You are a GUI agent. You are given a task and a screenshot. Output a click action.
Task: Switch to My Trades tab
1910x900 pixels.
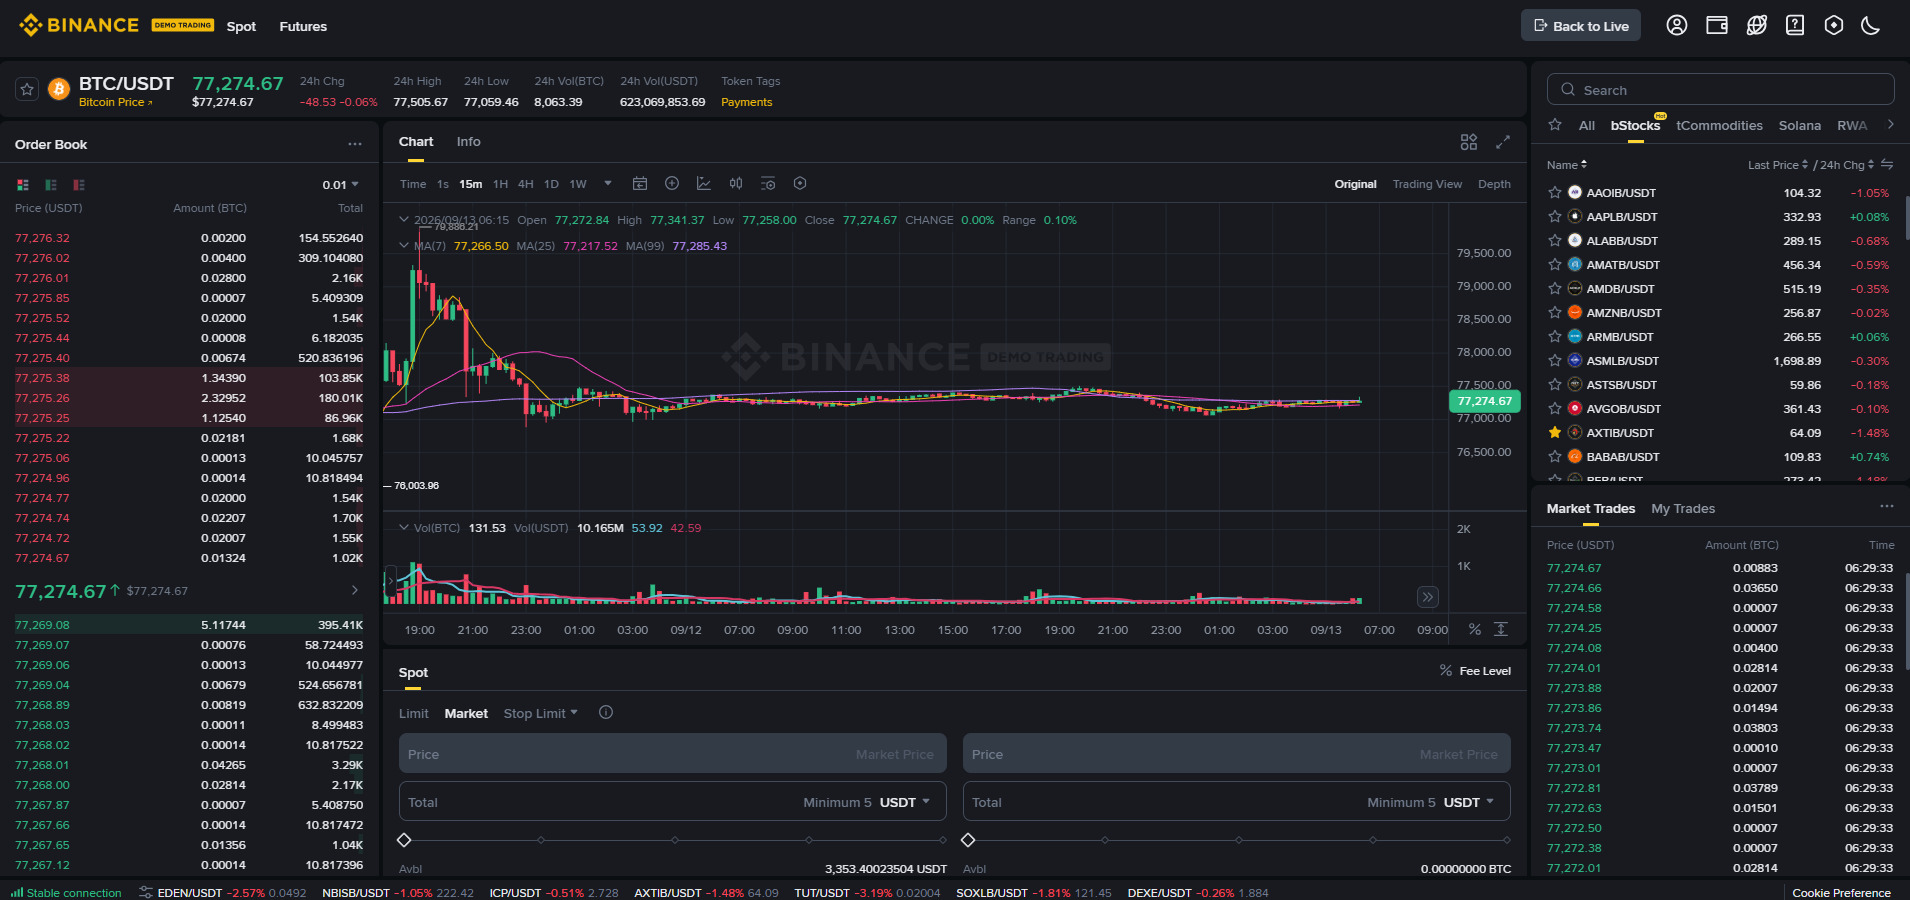coord(1683,508)
